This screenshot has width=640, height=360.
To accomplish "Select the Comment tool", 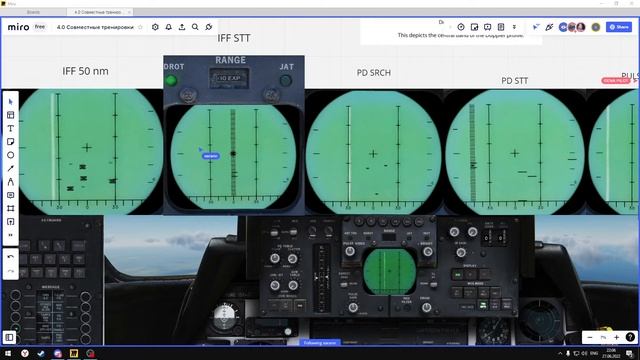I will point(11,195).
